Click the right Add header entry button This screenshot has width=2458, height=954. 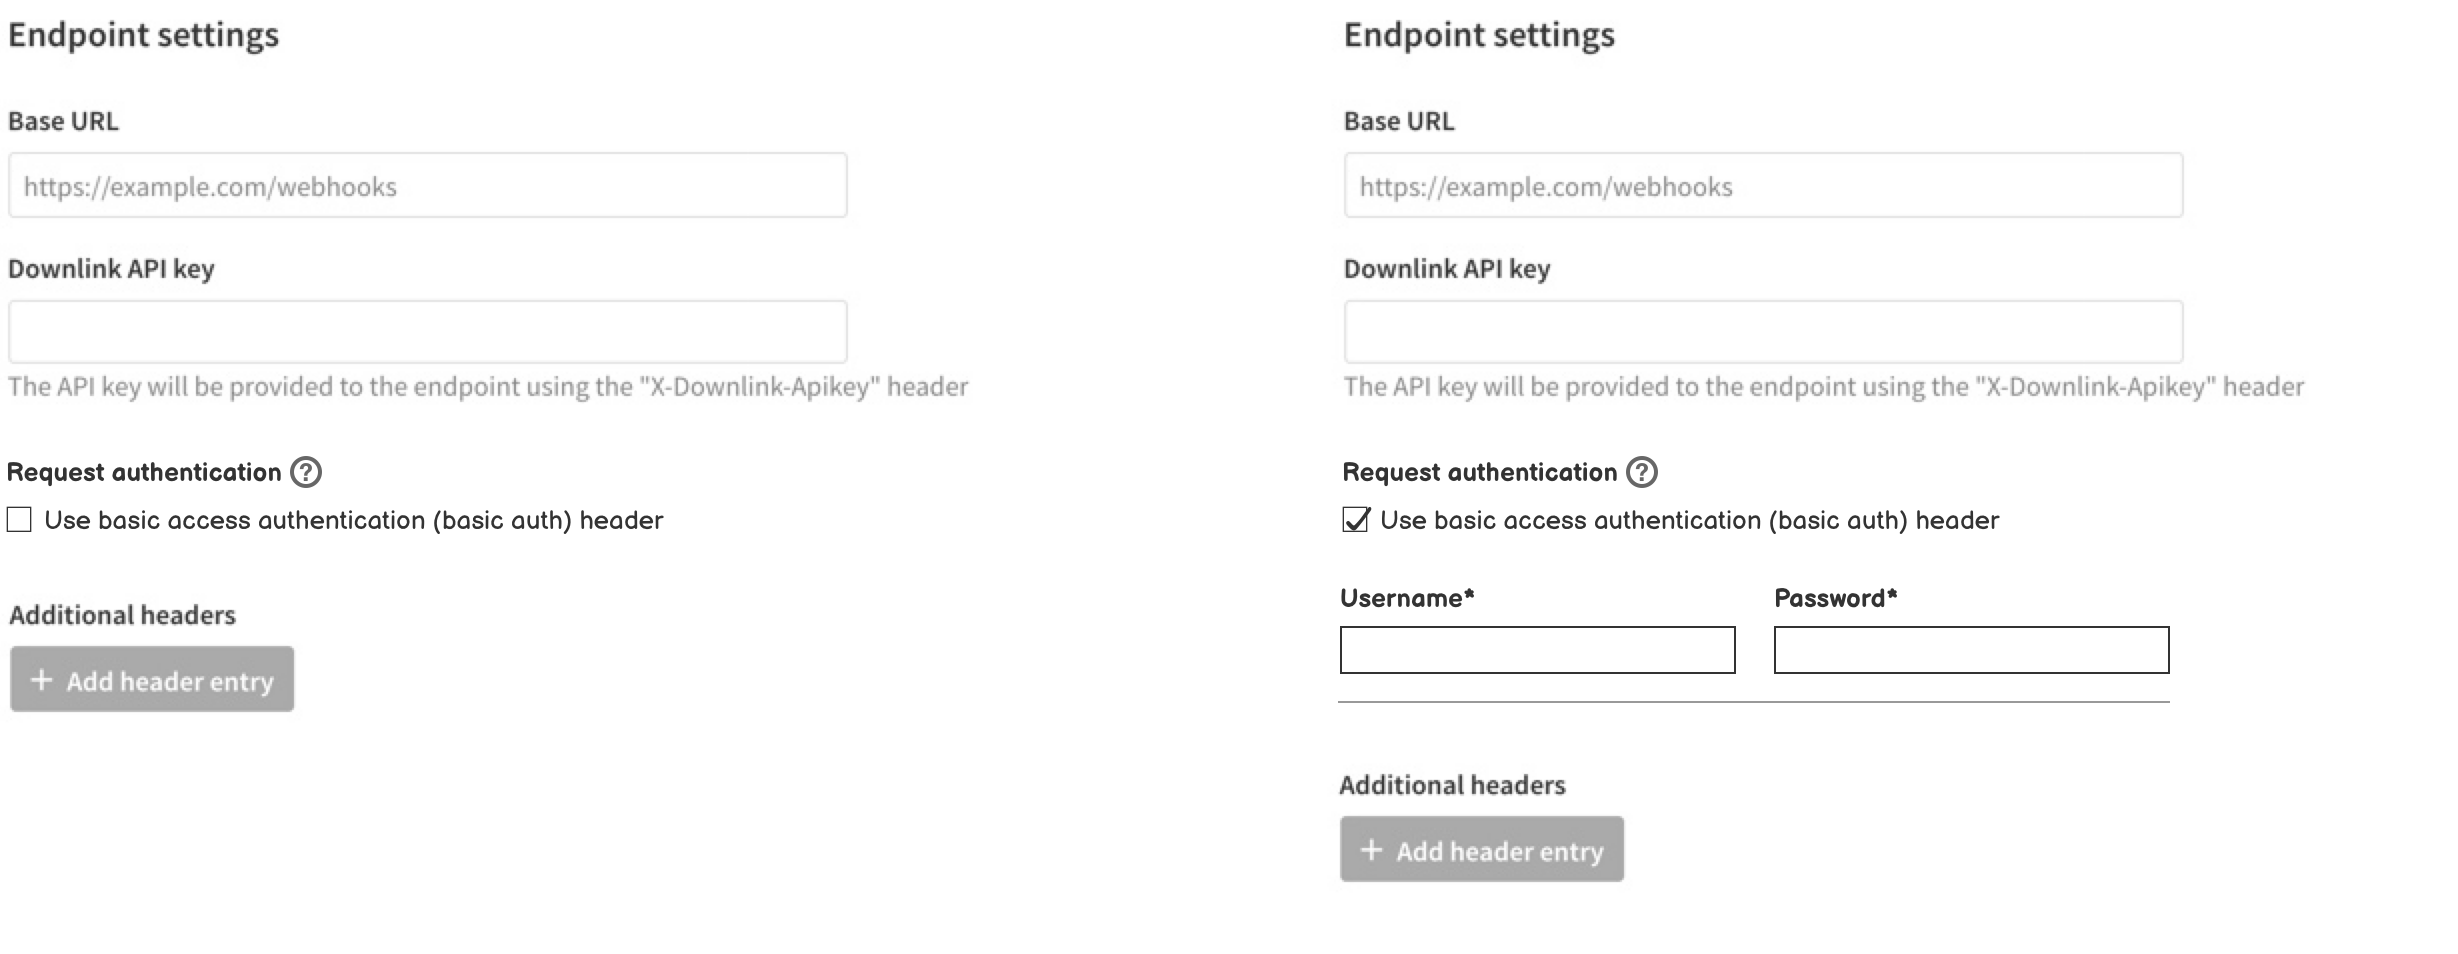pyautogui.click(x=1481, y=849)
